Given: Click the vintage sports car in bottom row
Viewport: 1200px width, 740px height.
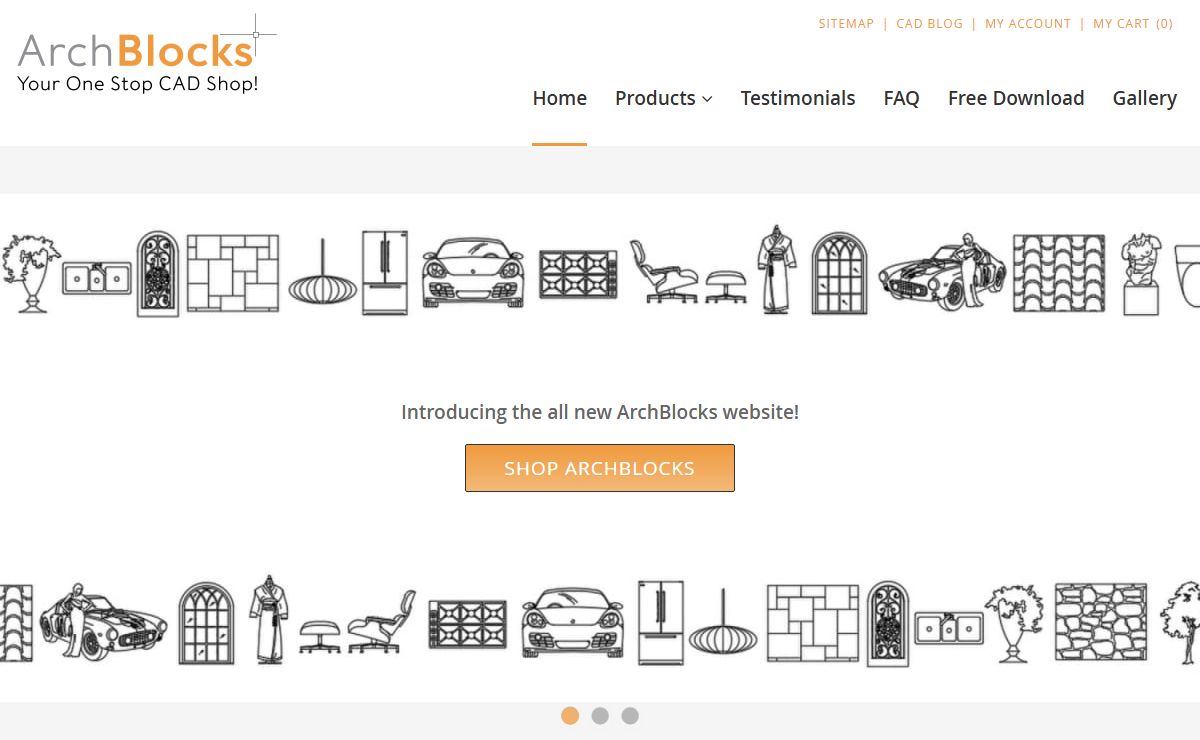Looking at the screenshot, I should (103, 622).
